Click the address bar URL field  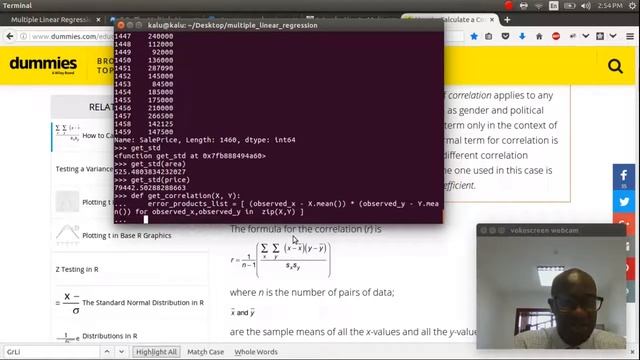coord(71,36)
